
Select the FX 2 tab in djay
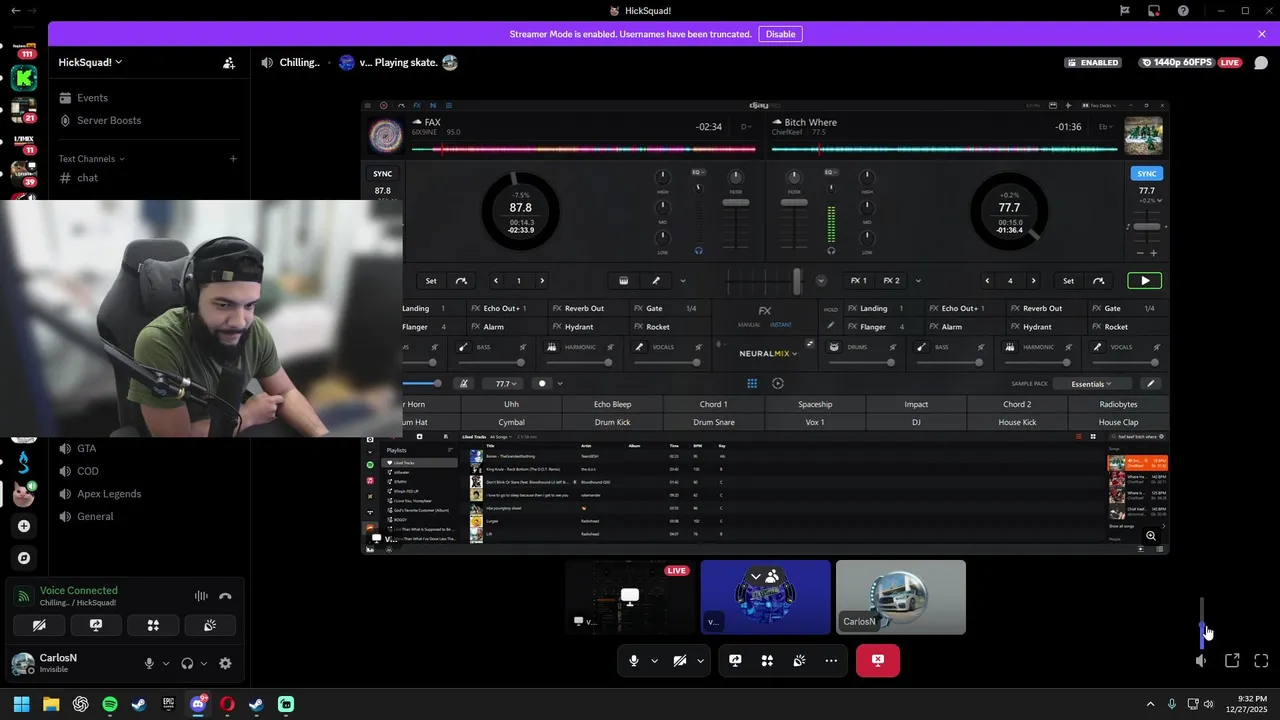[892, 281]
